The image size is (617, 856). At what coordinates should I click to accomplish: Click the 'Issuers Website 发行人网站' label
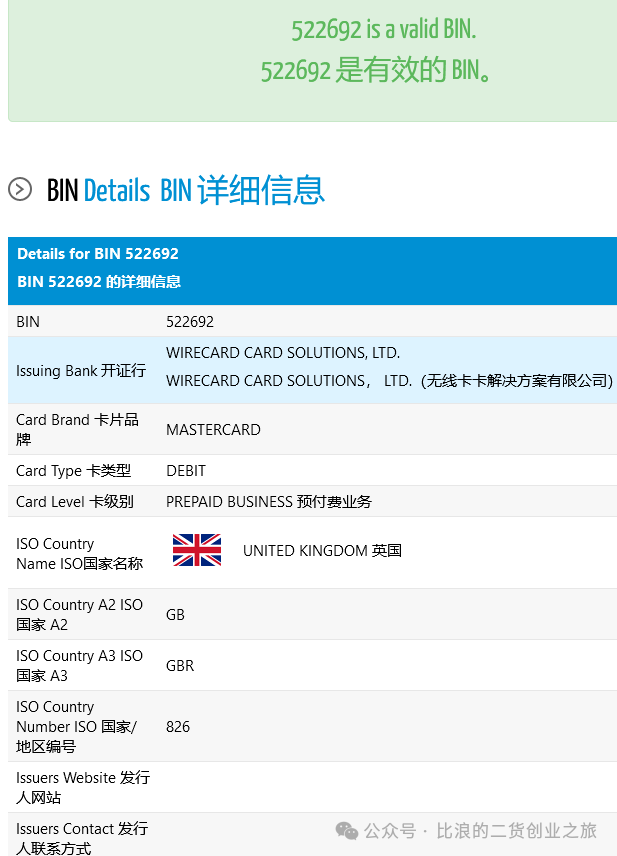click(x=83, y=788)
